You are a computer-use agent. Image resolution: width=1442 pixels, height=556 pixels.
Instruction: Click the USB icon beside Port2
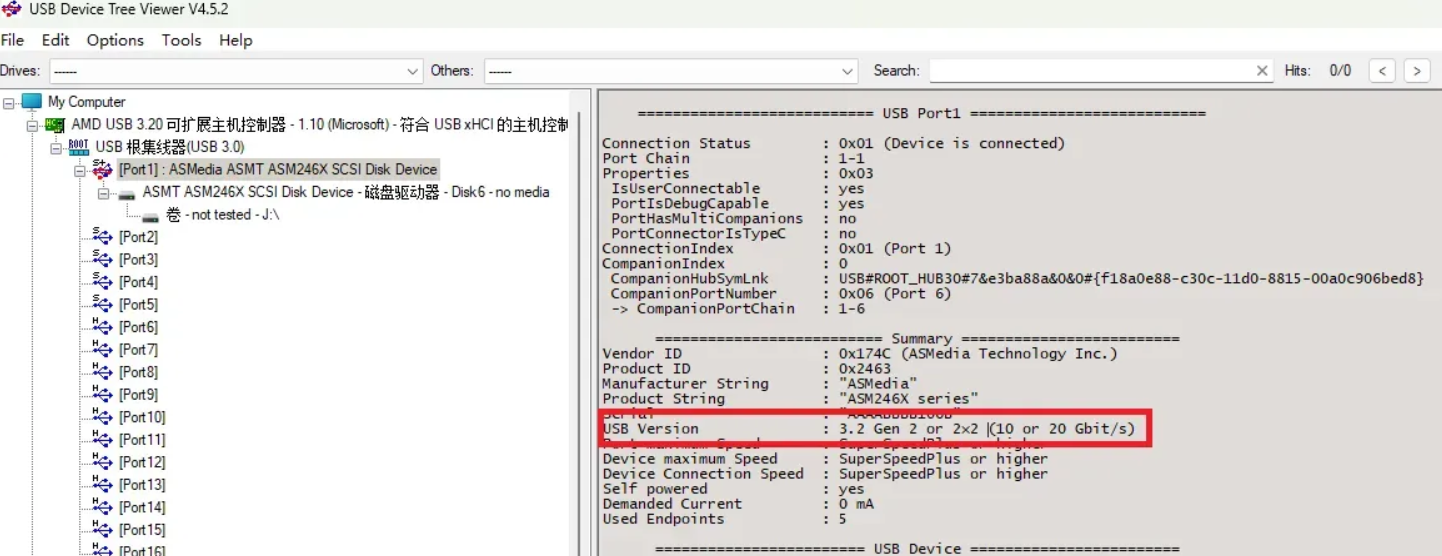tap(102, 237)
